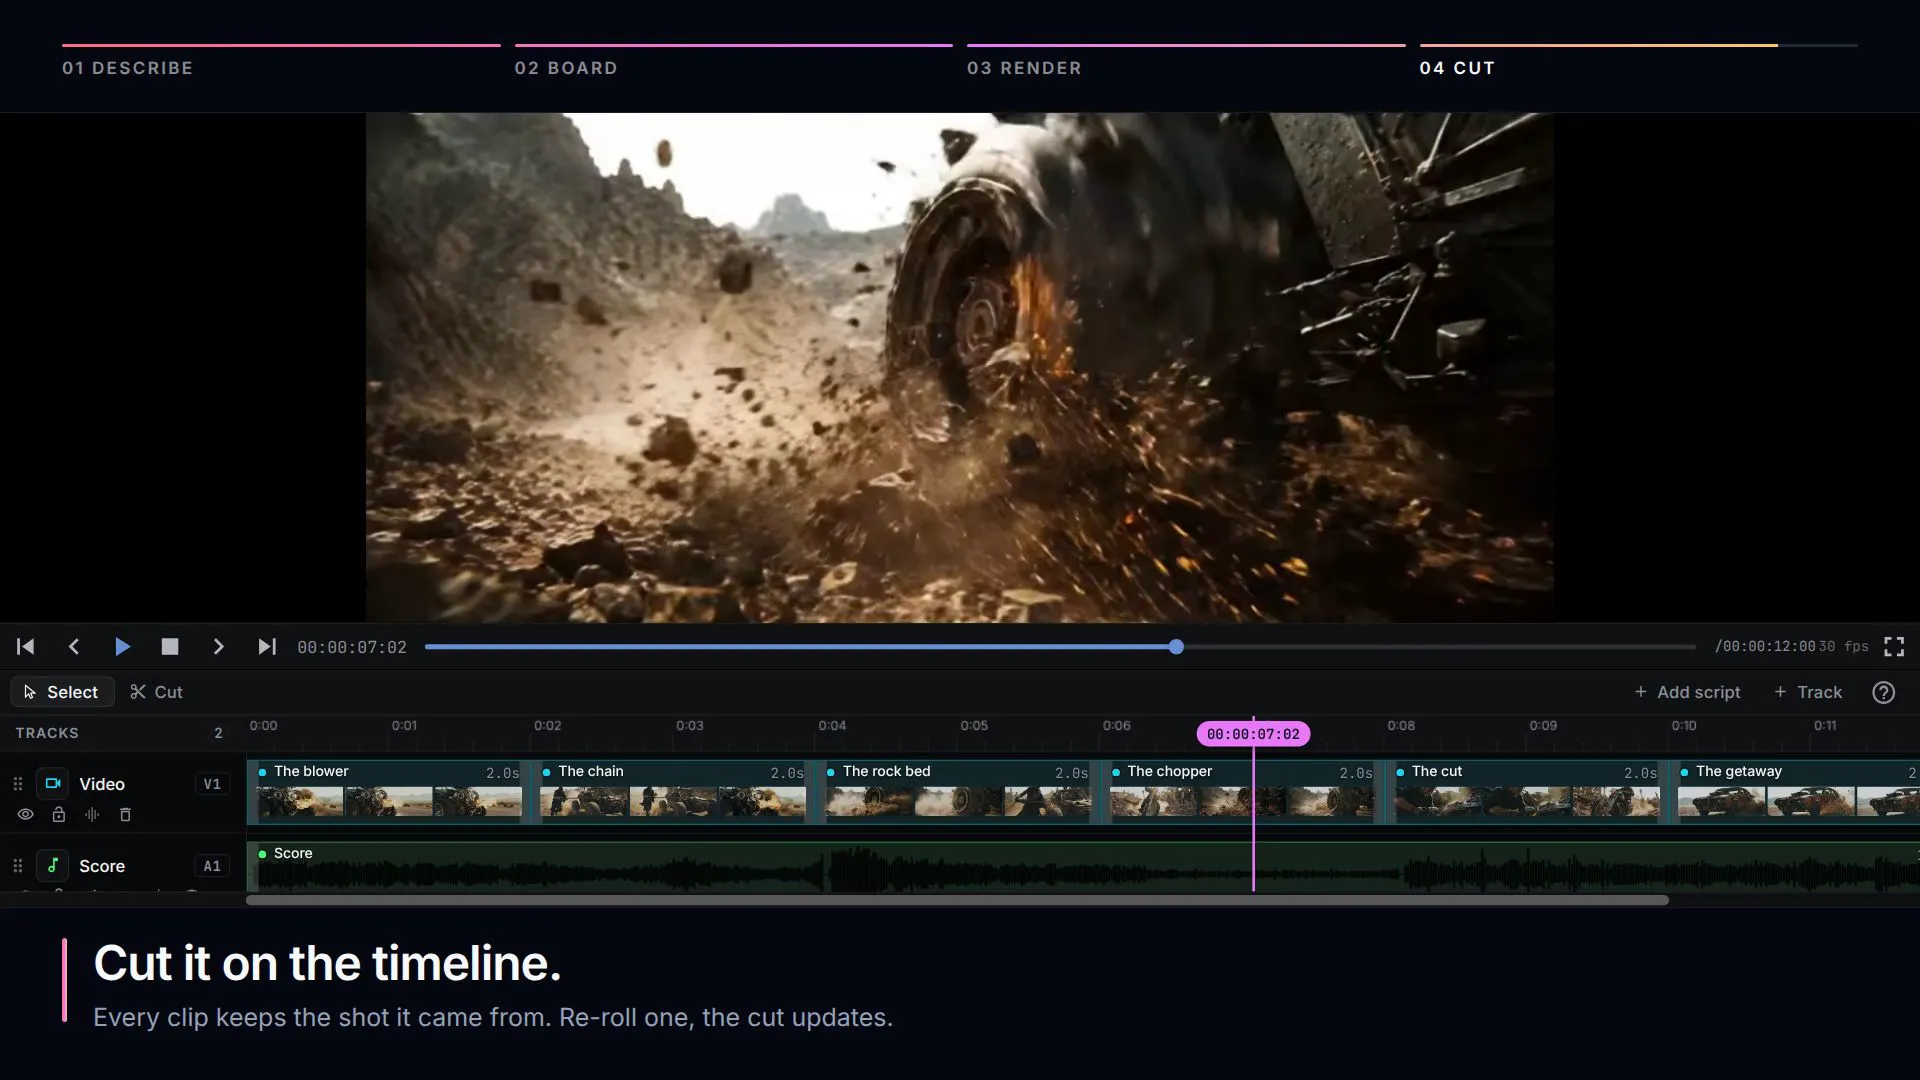1920x1080 pixels.
Task: Go to 03 Render step
Action: click(1186, 60)
